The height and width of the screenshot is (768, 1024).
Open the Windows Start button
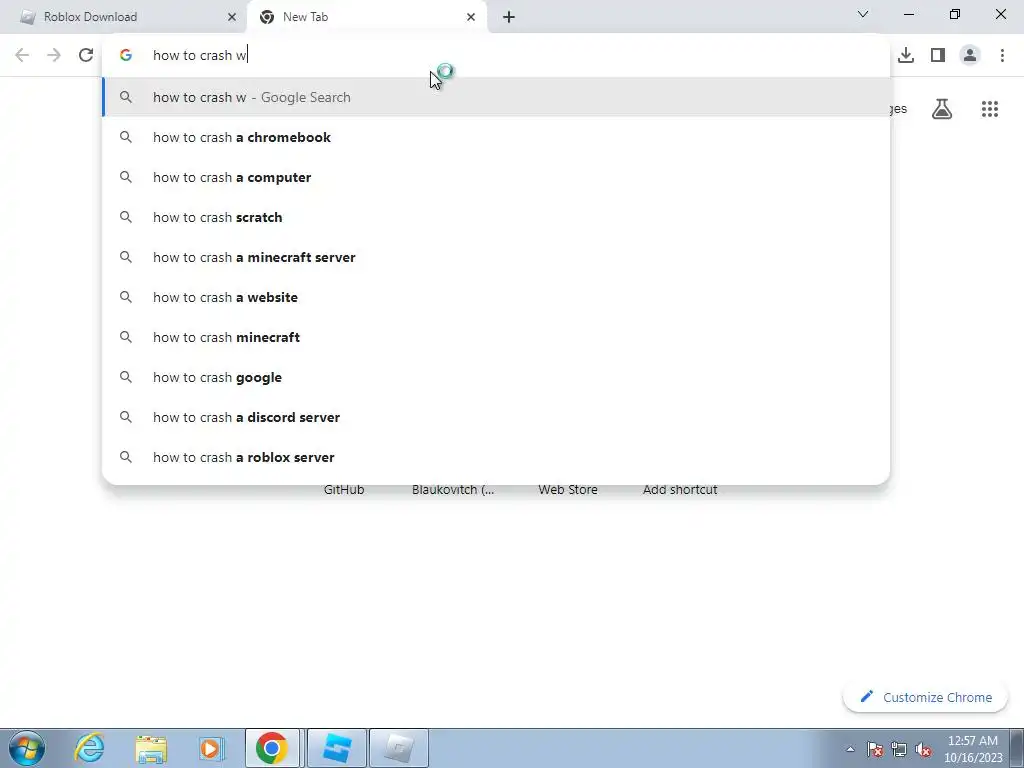point(27,748)
